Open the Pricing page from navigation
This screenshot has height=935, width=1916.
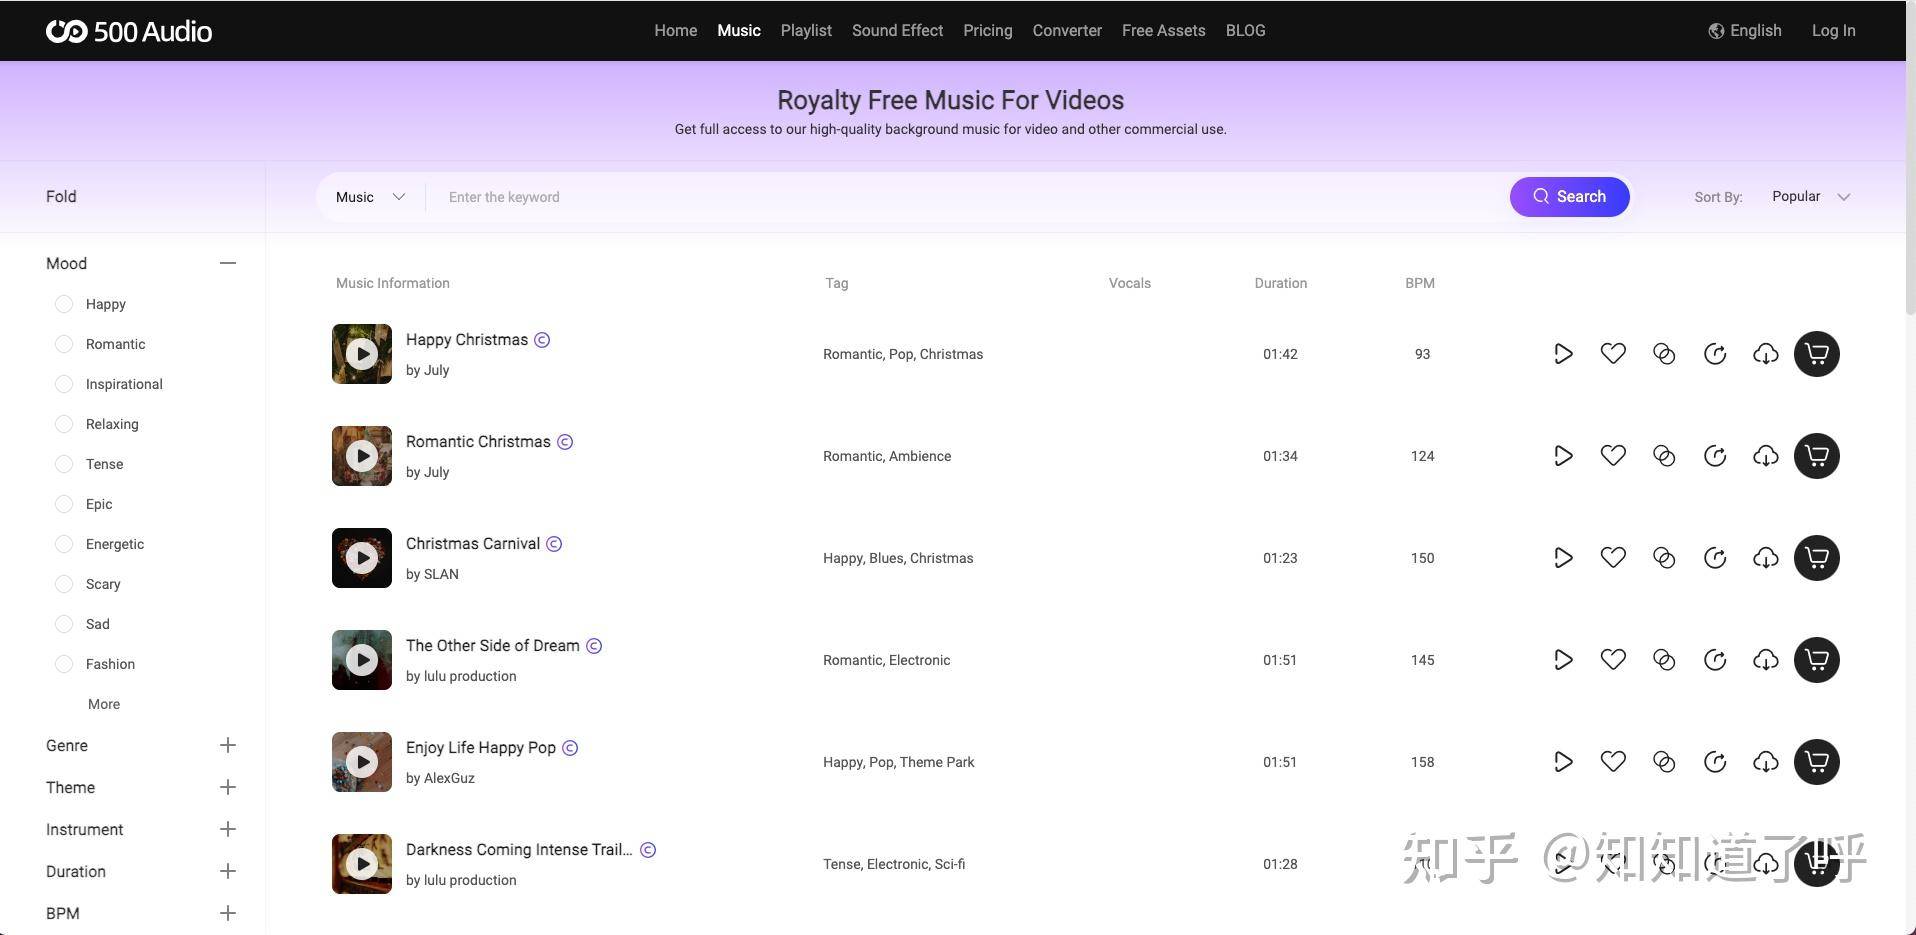pos(987,31)
